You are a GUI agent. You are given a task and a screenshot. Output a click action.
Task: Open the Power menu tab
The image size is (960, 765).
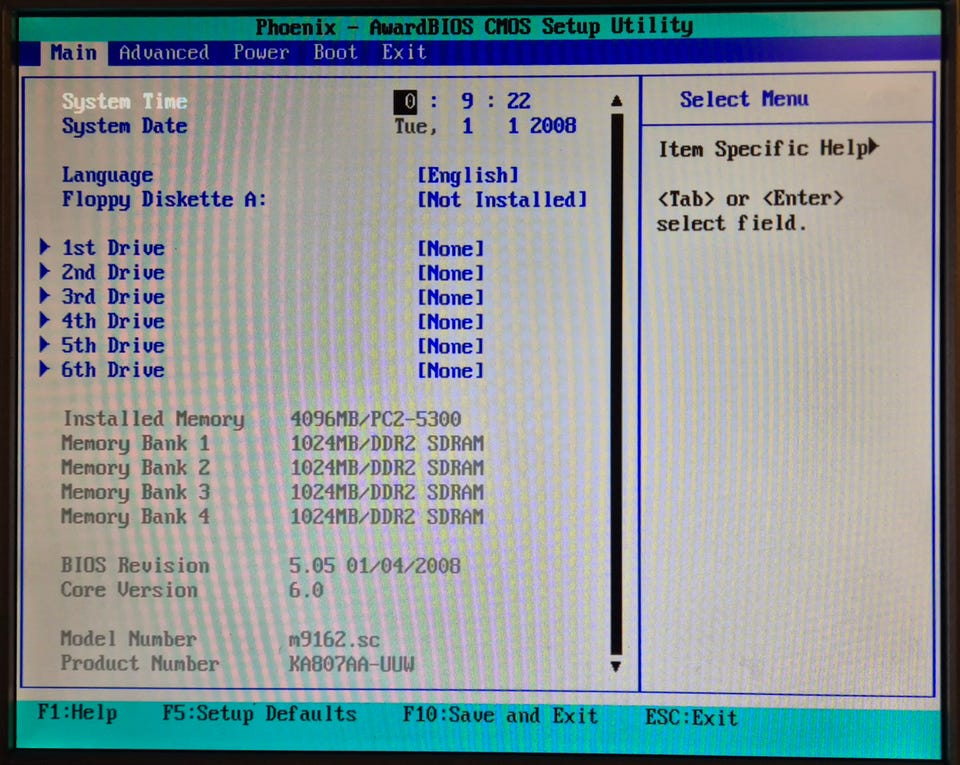tap(261, 53)
